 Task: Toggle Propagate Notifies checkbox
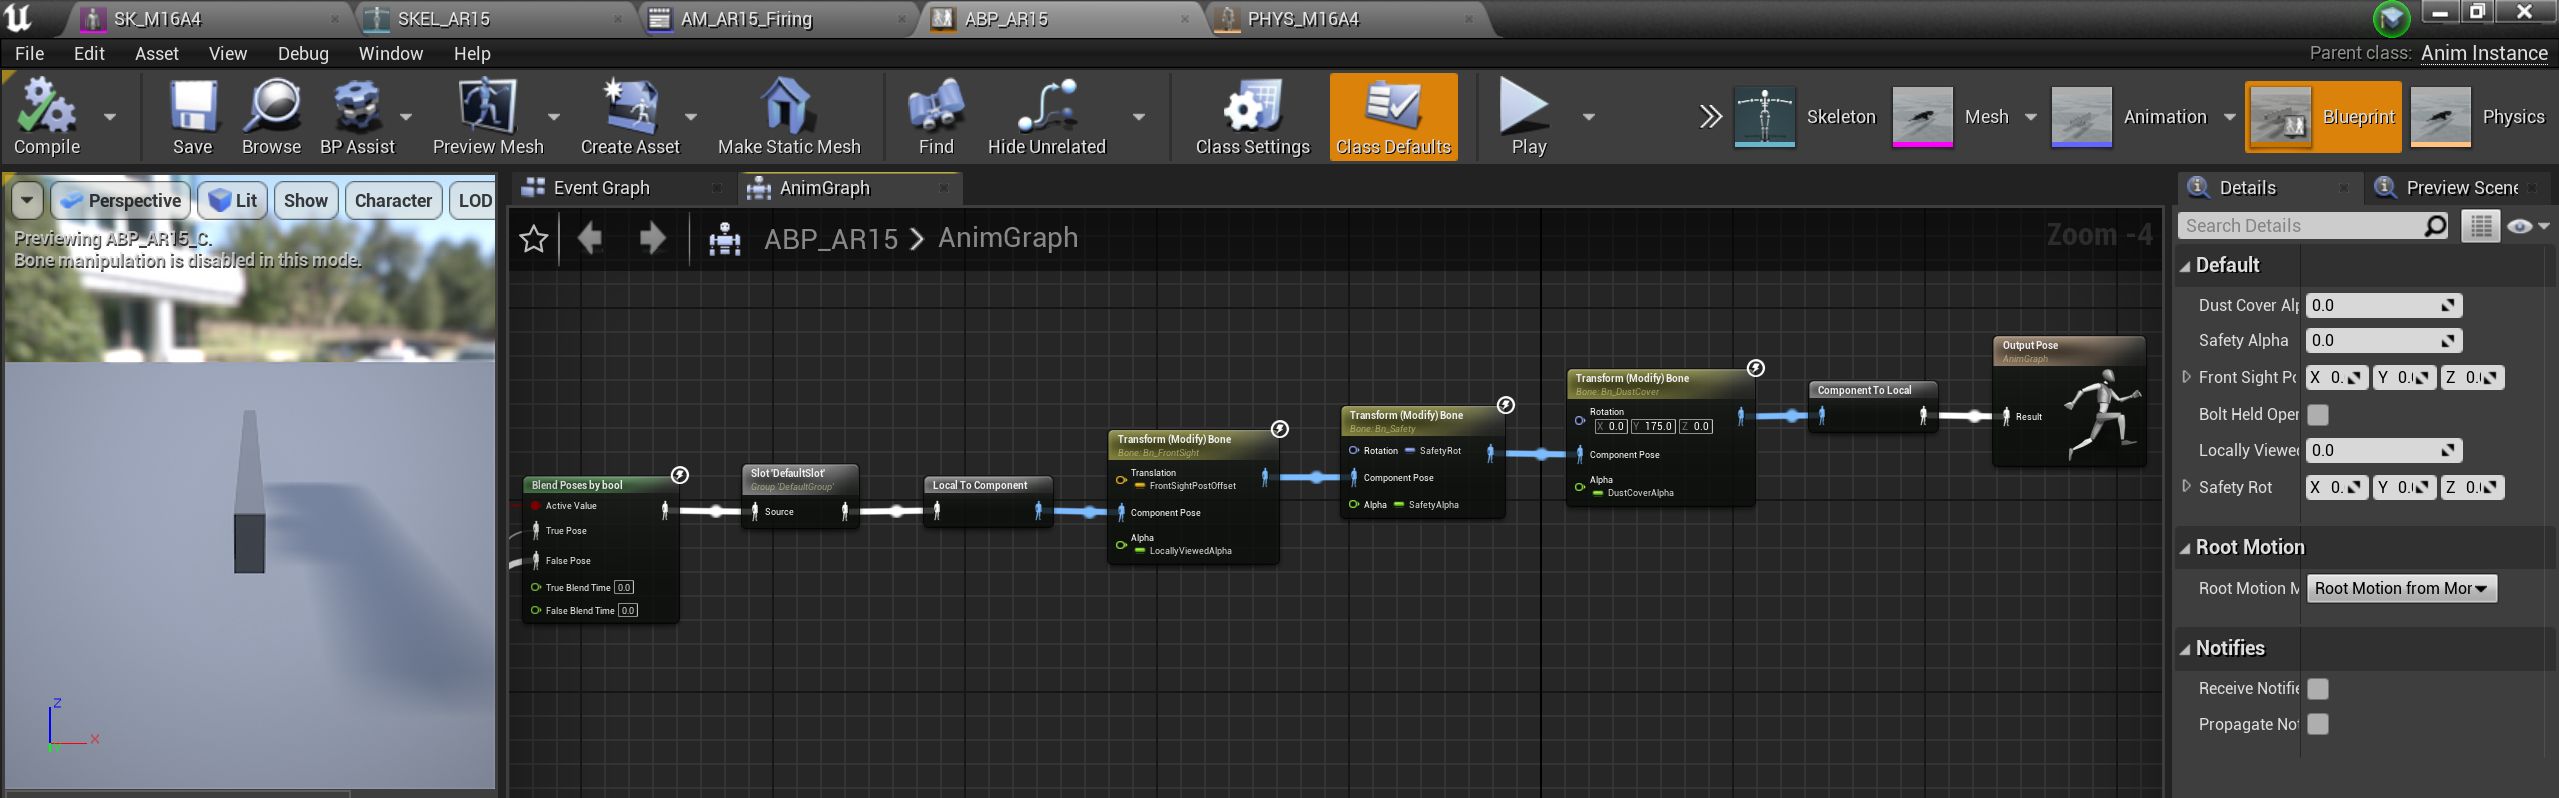pyautogui.click(x=2318, y=725)
